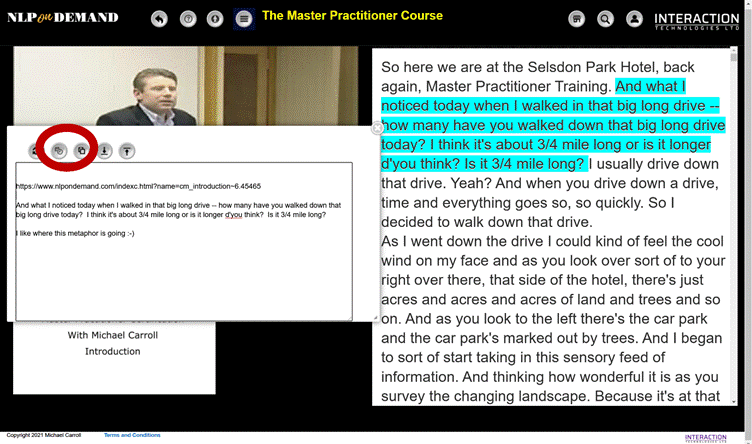Click the NLP on Demand logo

coord(62,18)
